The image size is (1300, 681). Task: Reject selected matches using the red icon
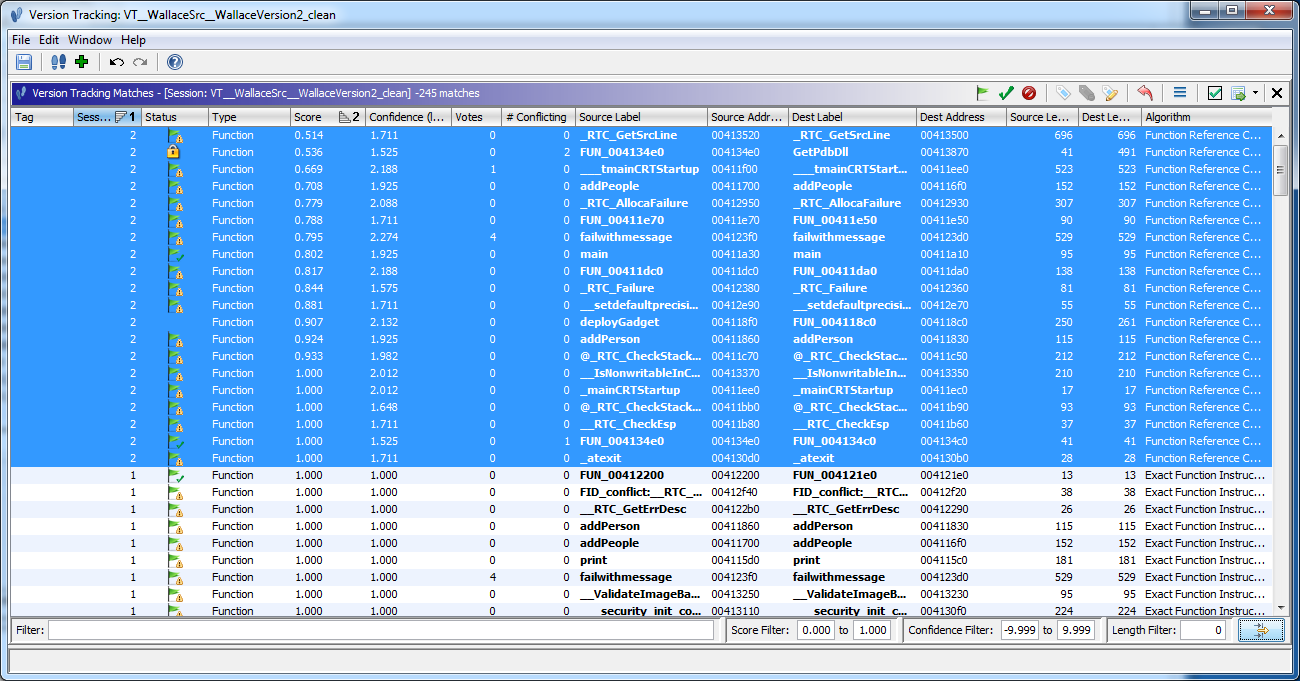1029,93
